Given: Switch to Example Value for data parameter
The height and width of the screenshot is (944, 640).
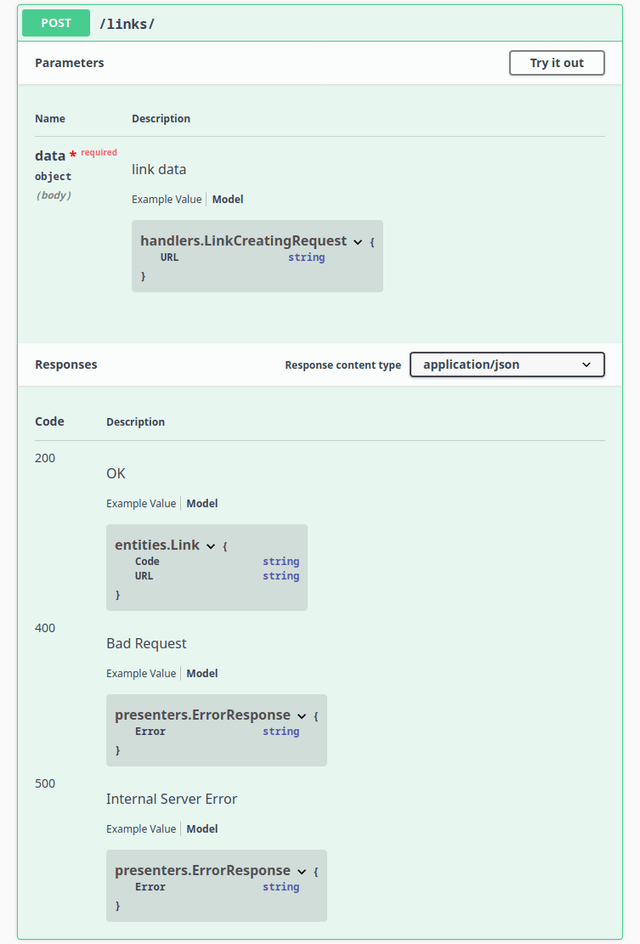Looking at the screenshot, I should pos(167,199).
